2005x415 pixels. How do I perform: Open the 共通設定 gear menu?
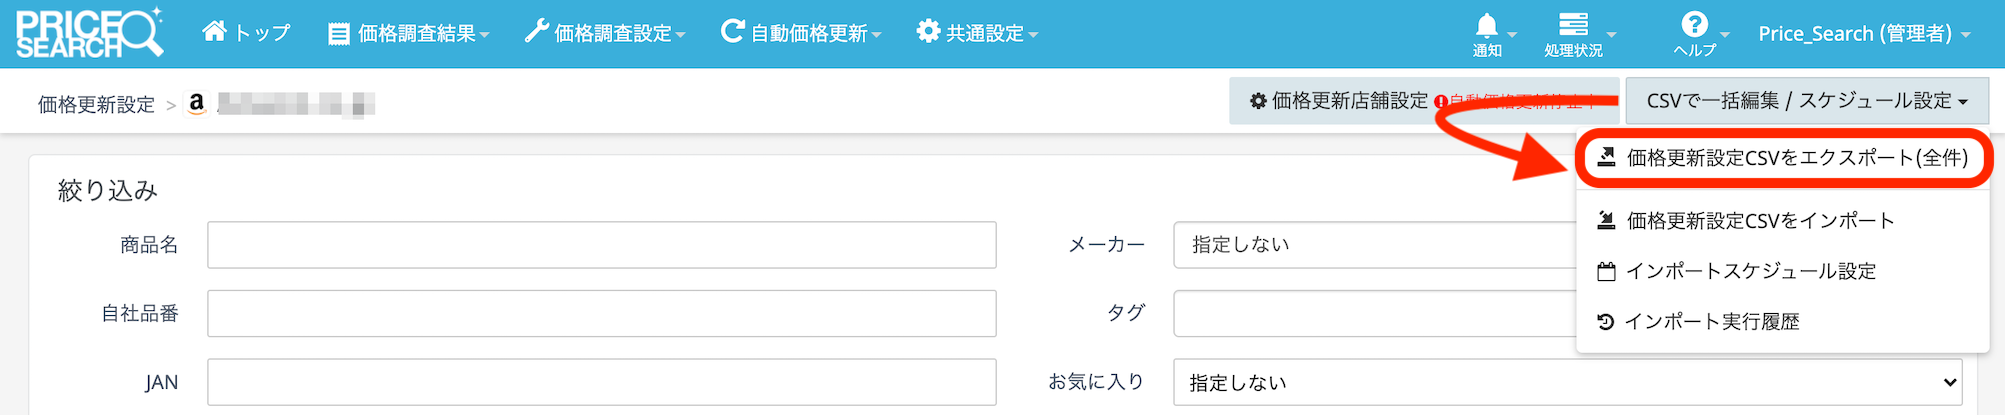(x=977, y=34)
